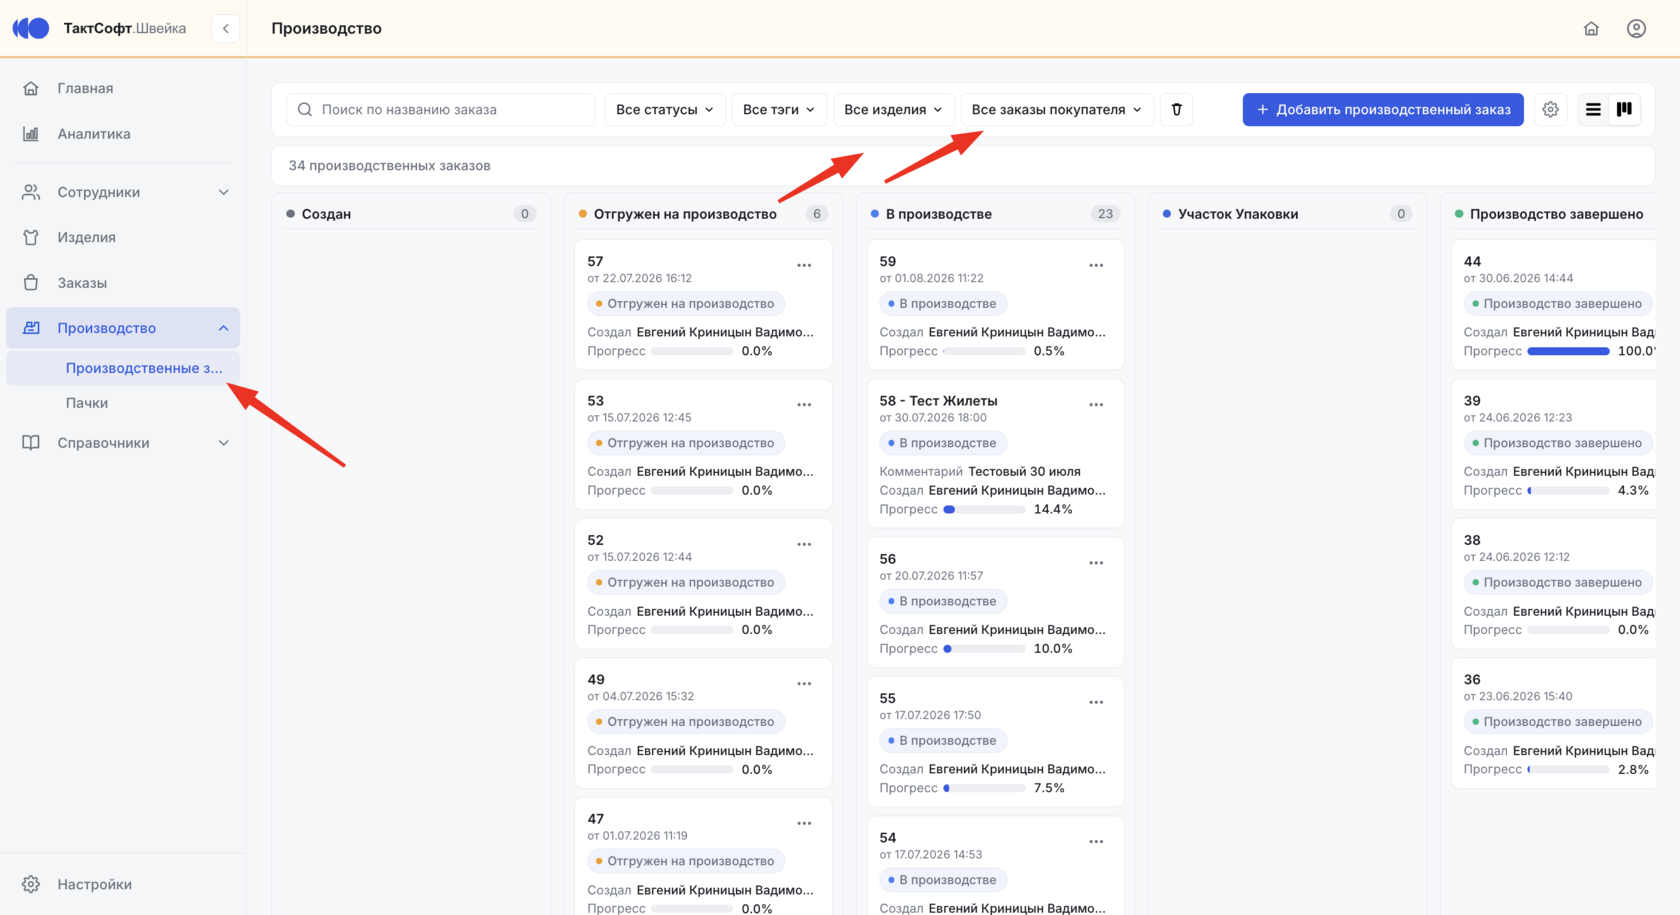Click the status badge on order 53
The image size is (1680, 915).
coord(685,443)
